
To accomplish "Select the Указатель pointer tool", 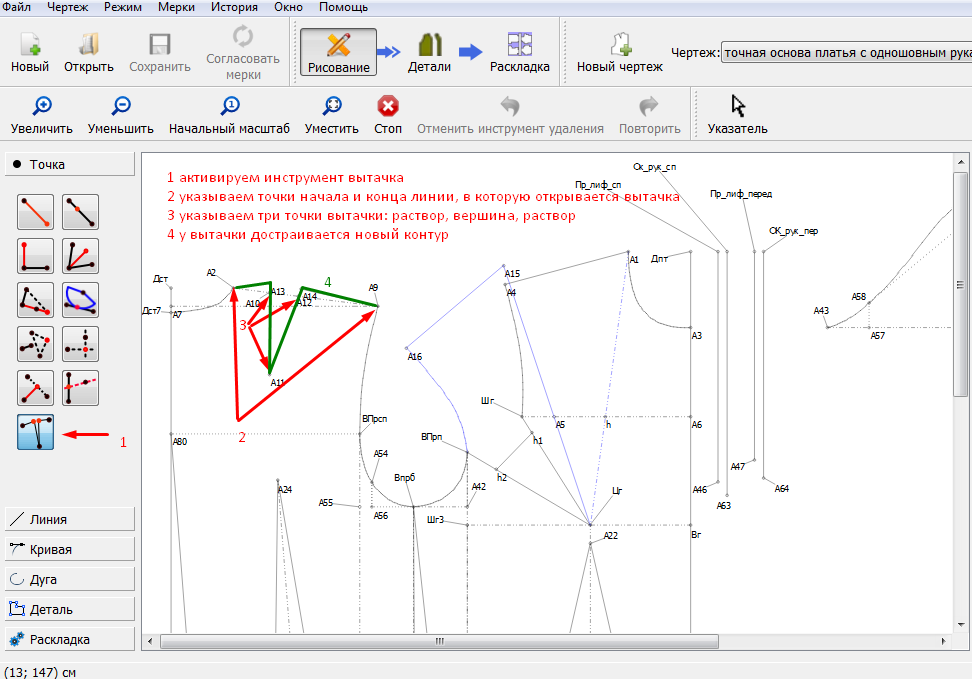I will click(738, 115).
